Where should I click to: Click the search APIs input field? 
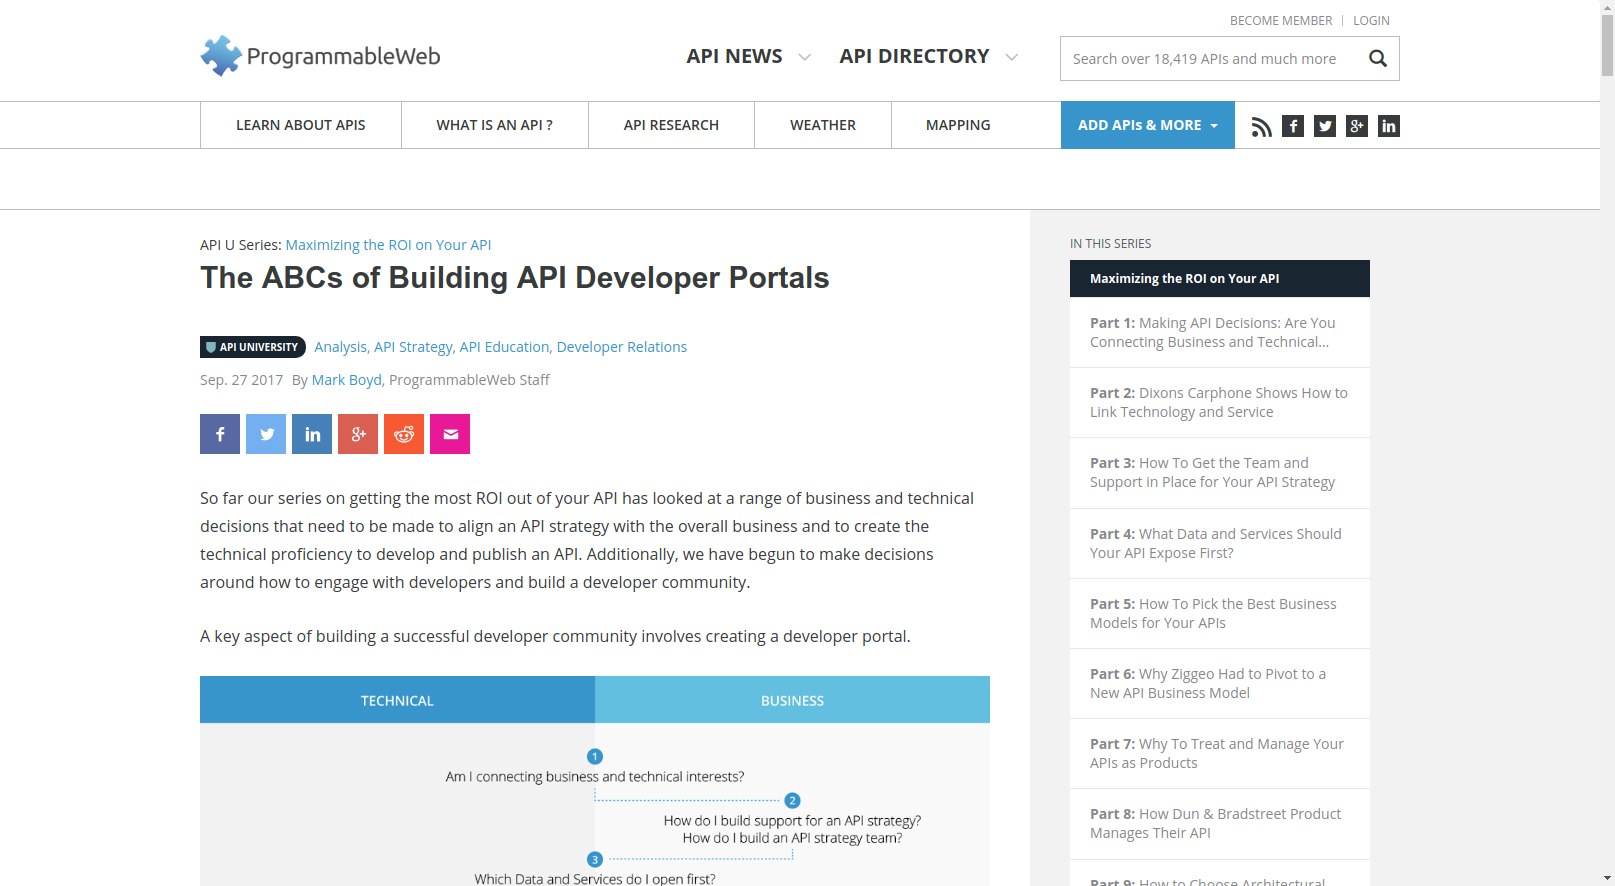[x=1210, y=59]
